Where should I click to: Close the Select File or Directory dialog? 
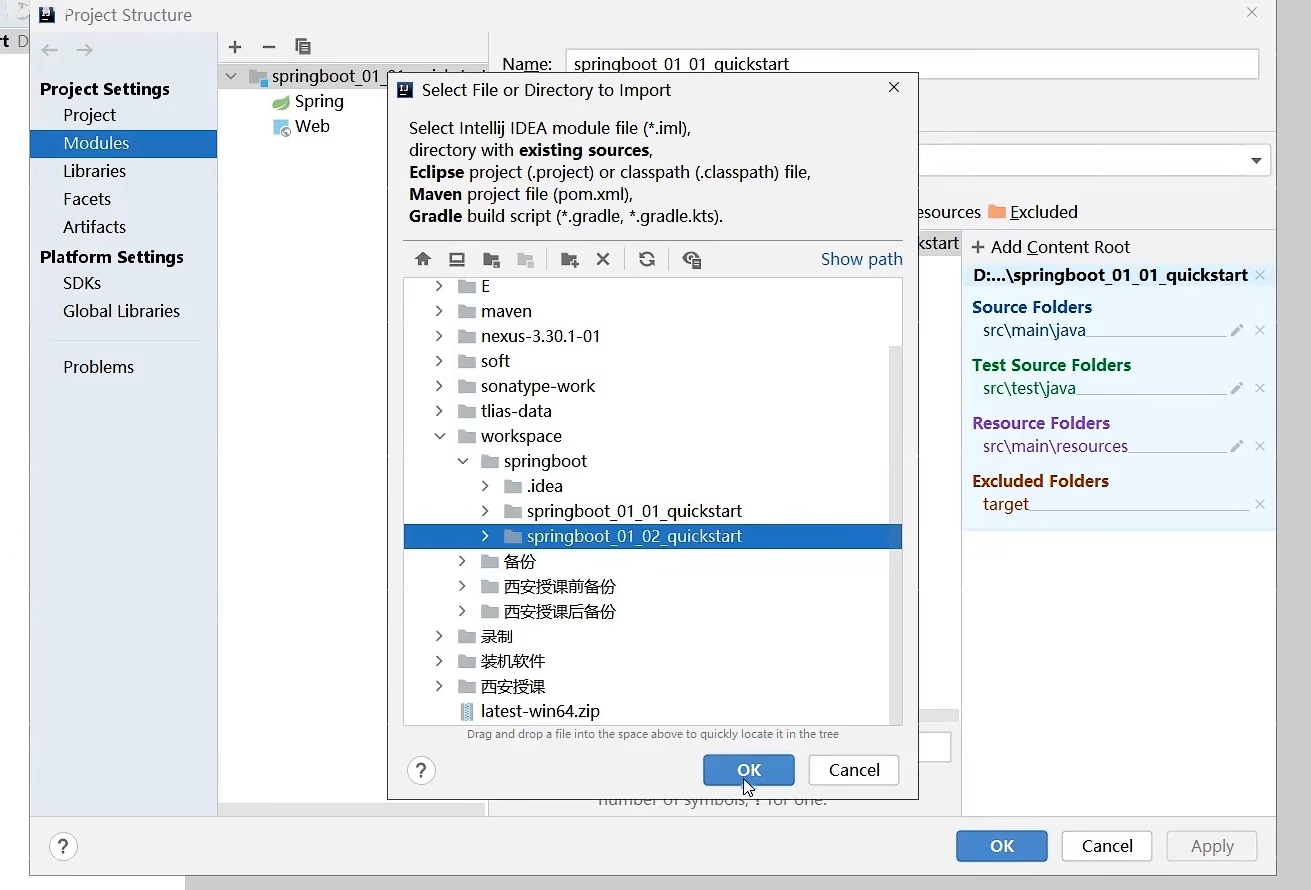coord(894,88)
